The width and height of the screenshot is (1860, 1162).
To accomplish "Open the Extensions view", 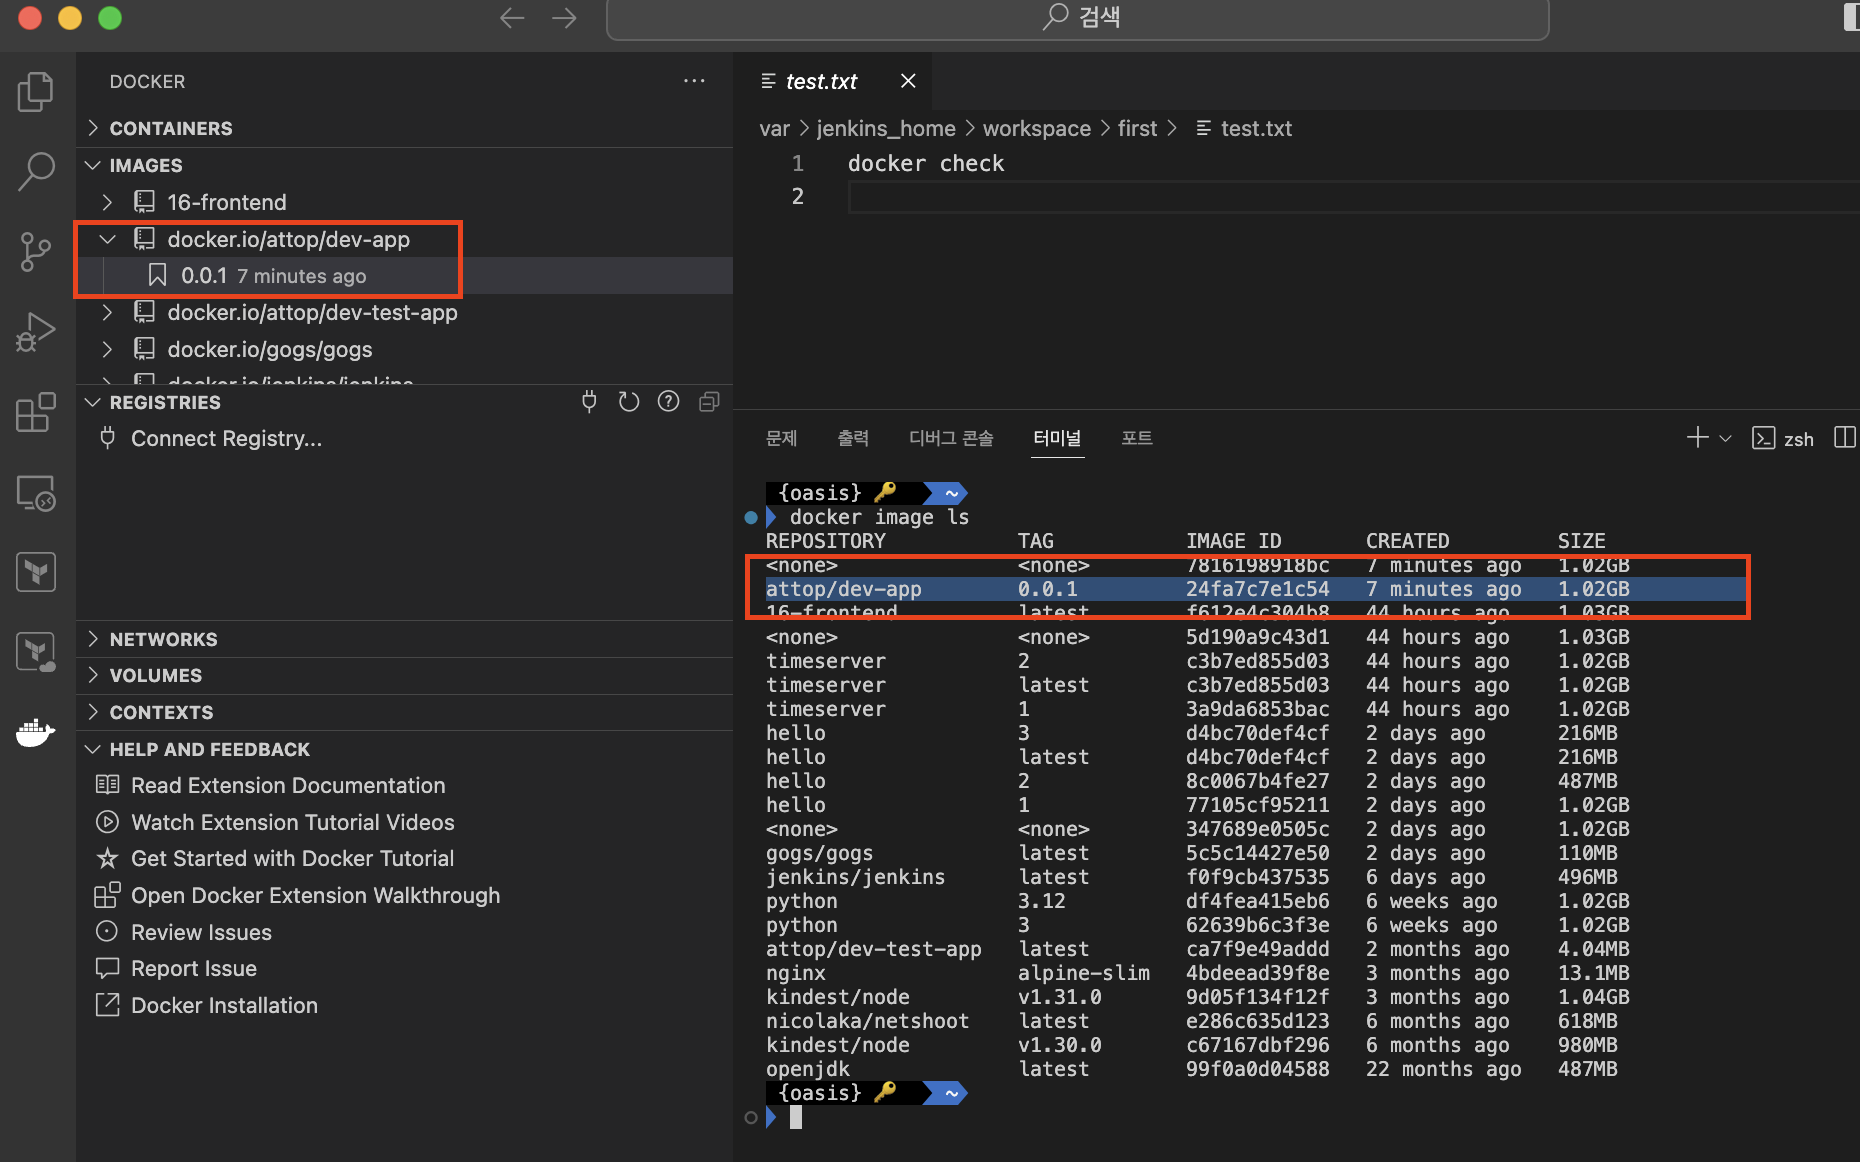I will click(x=36, y=412).
